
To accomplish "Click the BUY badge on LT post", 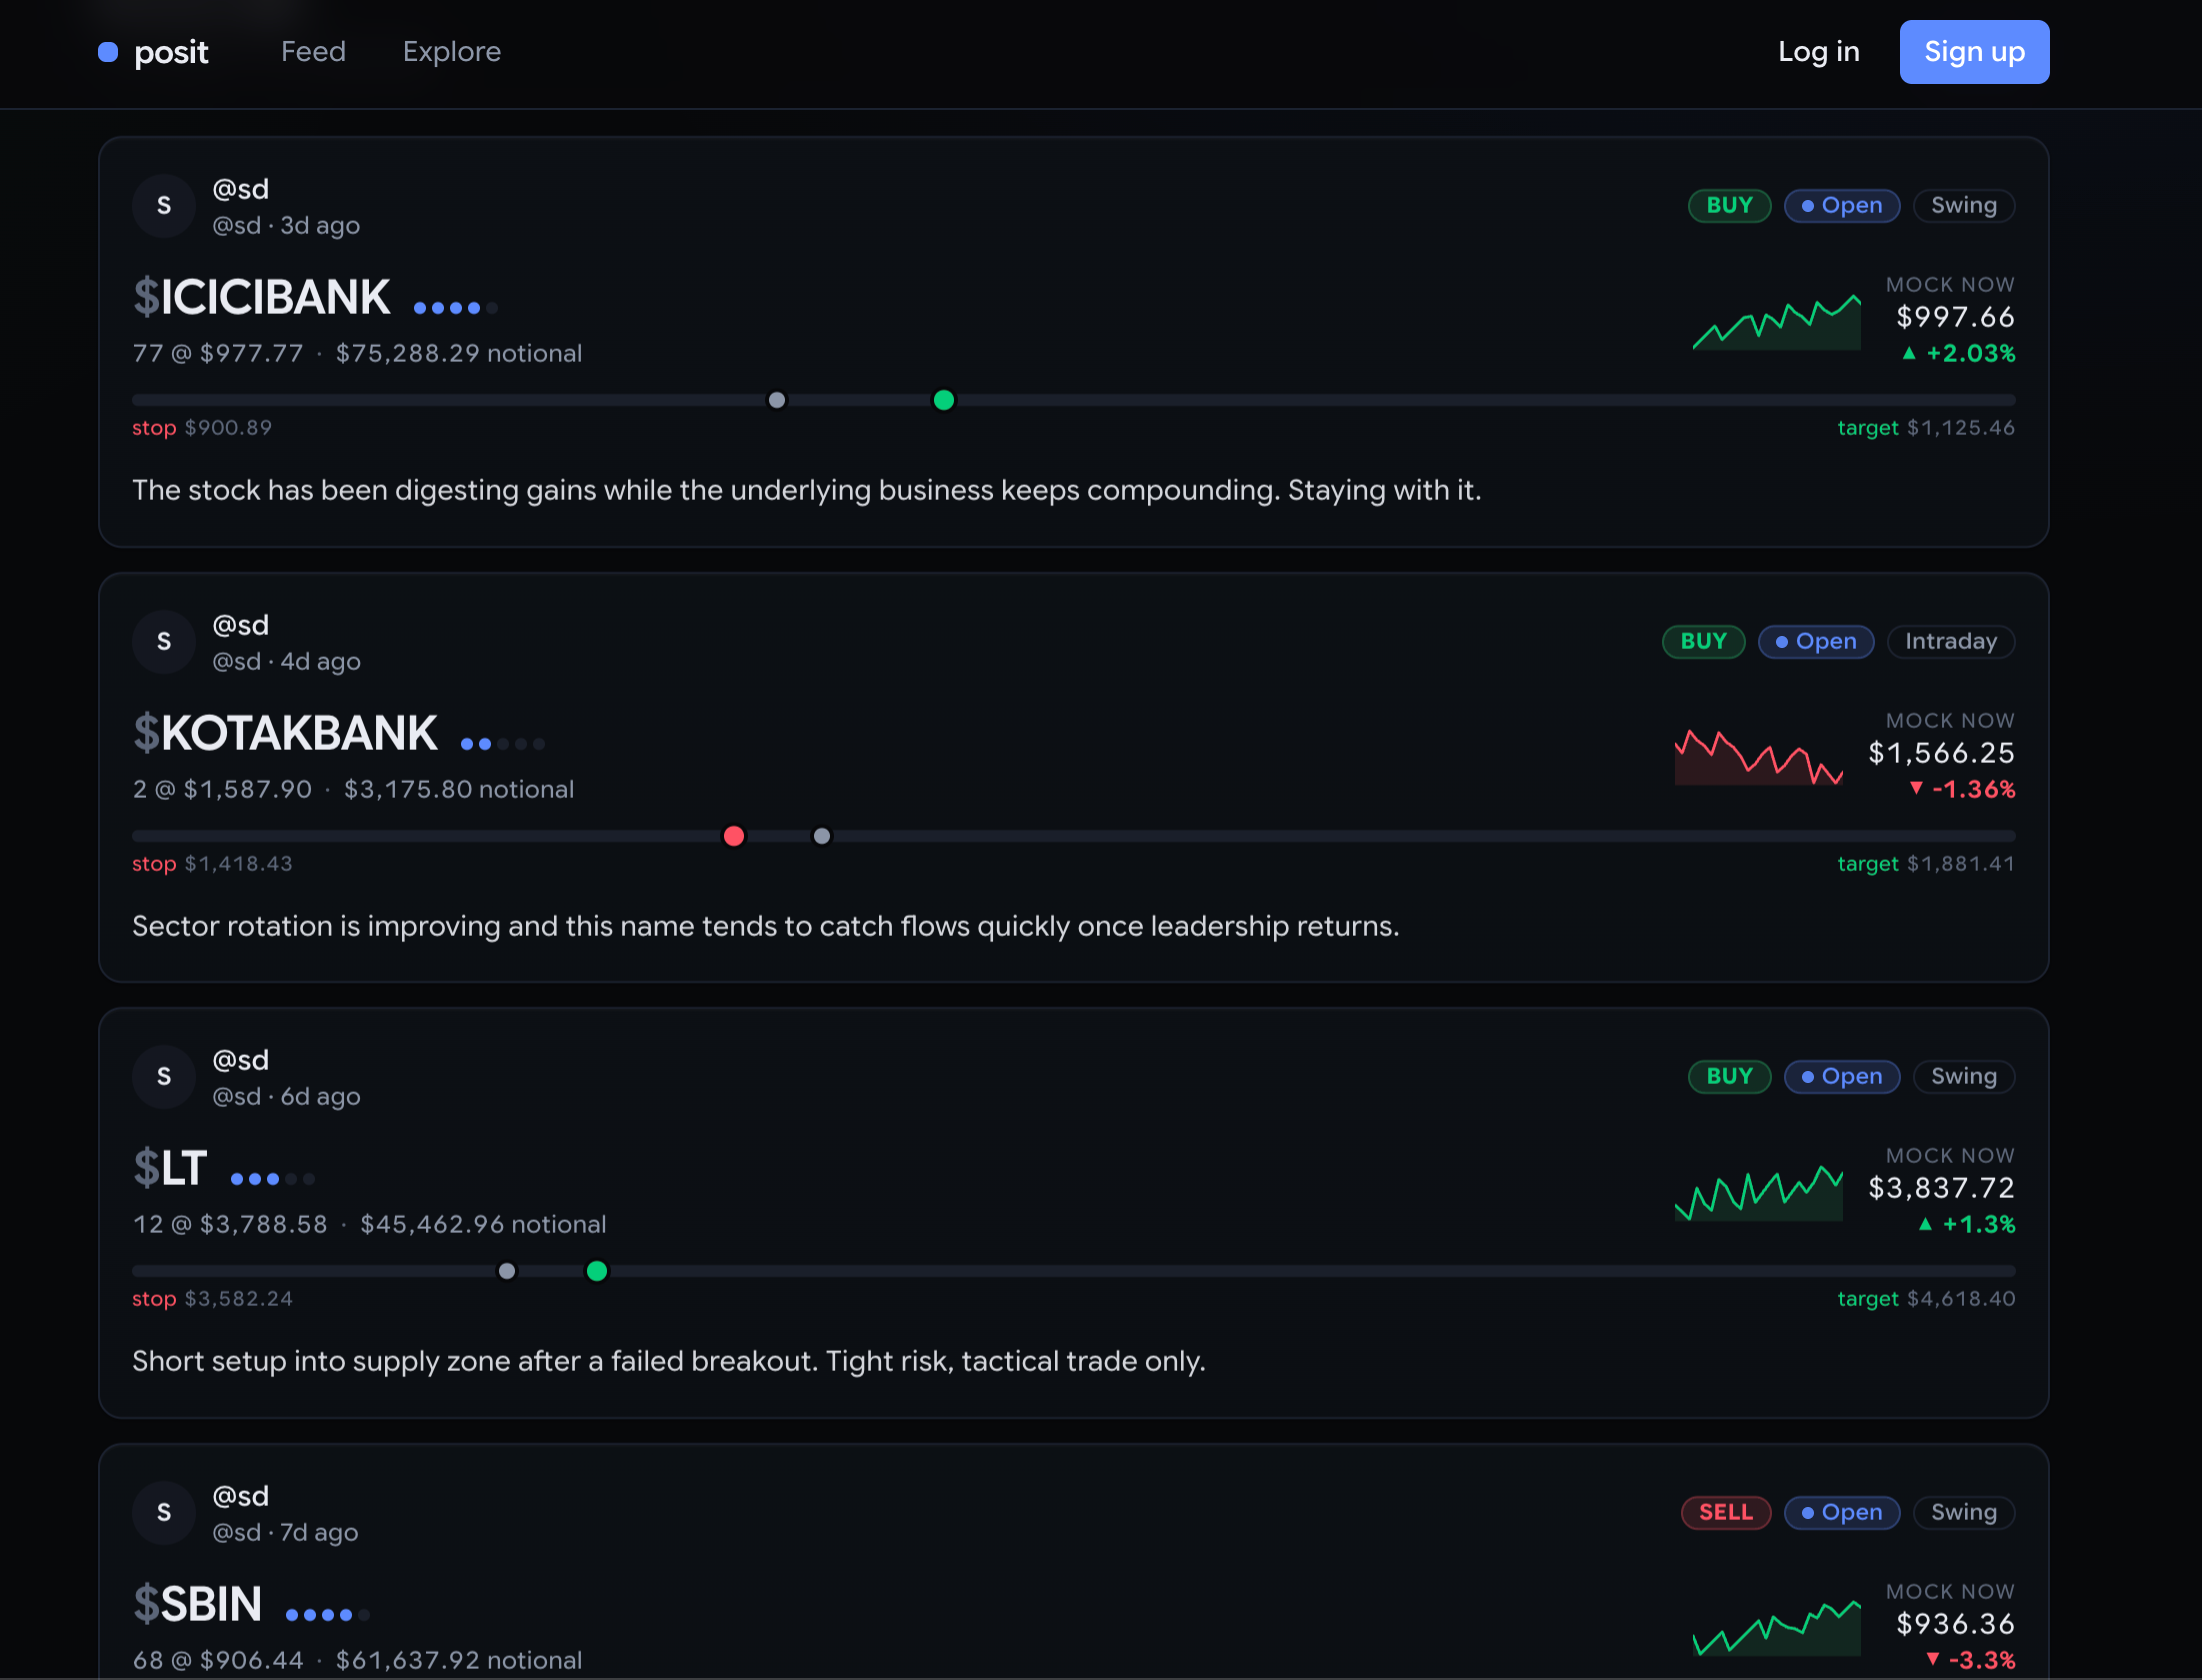I will point(1730,1077).
